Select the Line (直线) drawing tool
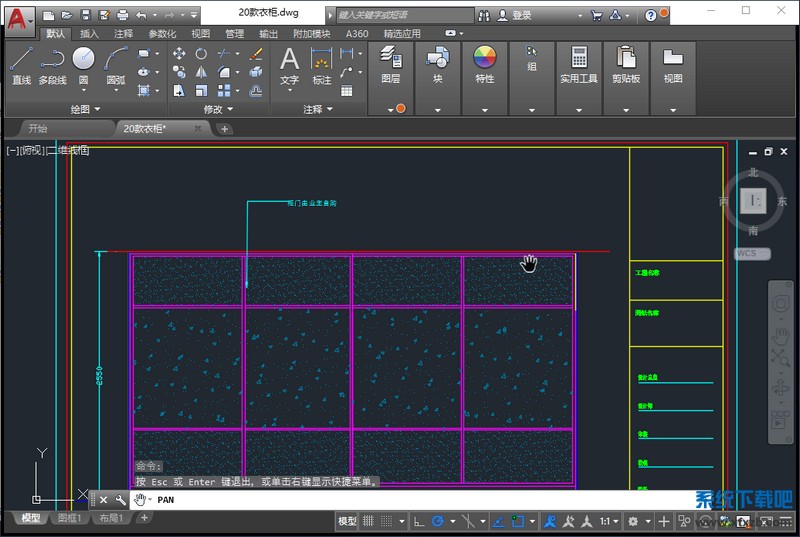This screenshot has height=537, width=800. (x=21, y=60)
